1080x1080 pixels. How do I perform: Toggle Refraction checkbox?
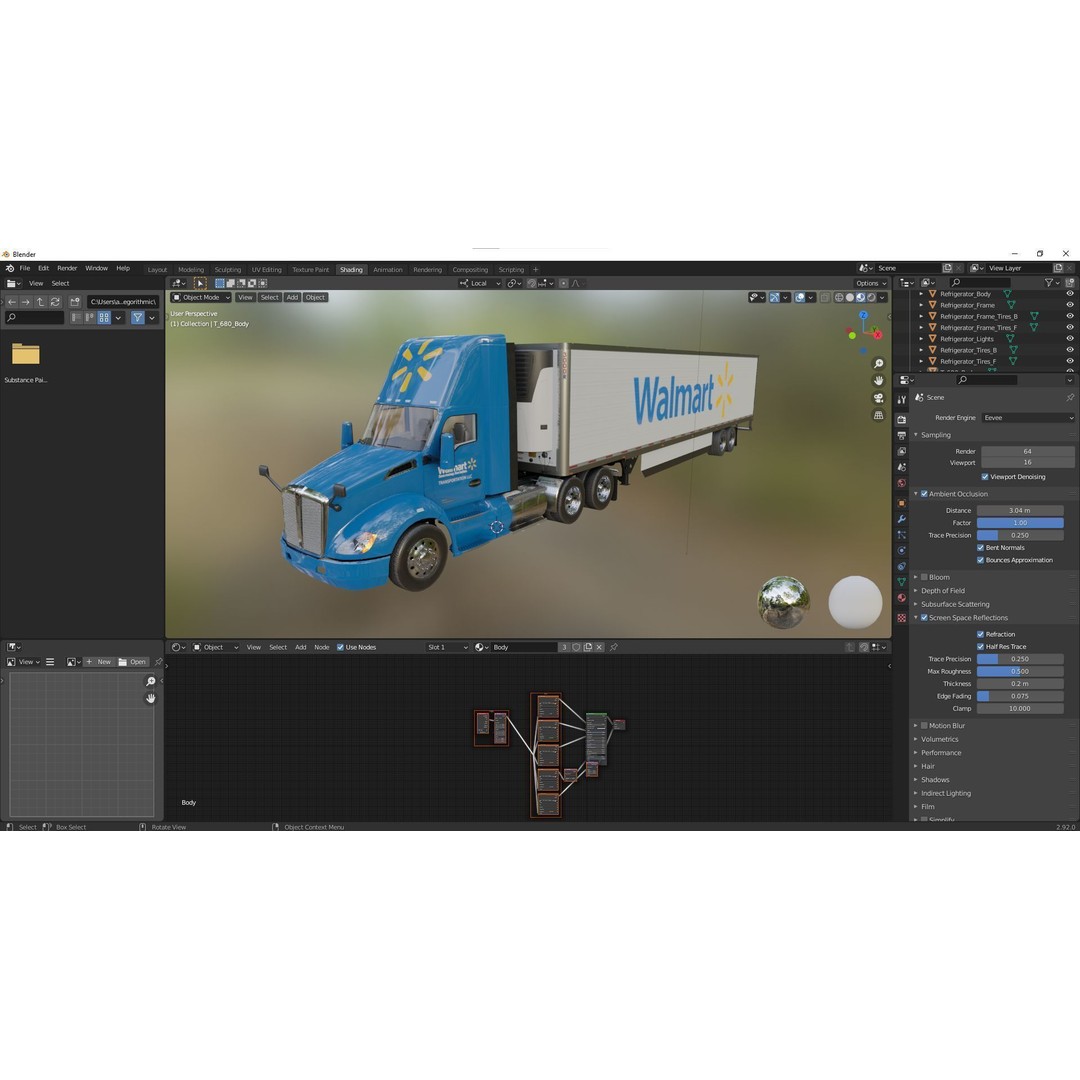pos(980,634)
